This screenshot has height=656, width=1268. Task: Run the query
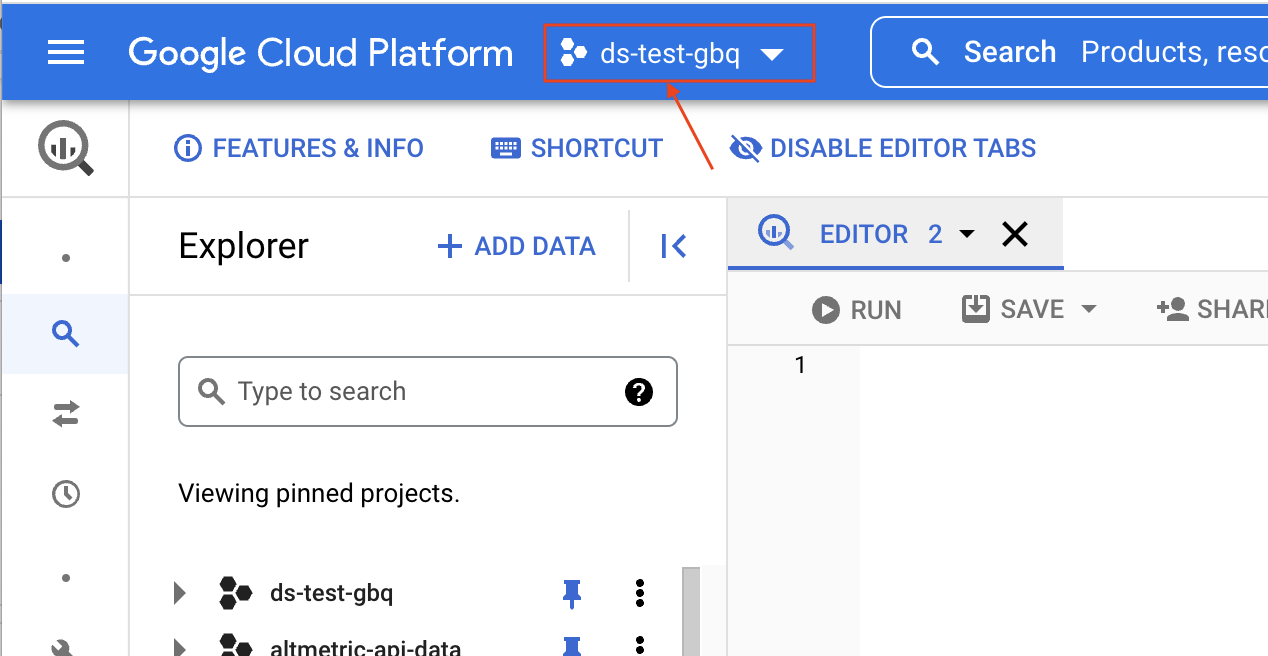tap(857, 310)
